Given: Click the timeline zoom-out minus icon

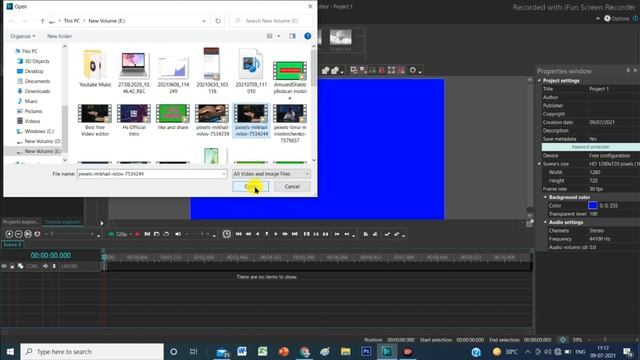Looking at the screenshot, I should 18,234.
